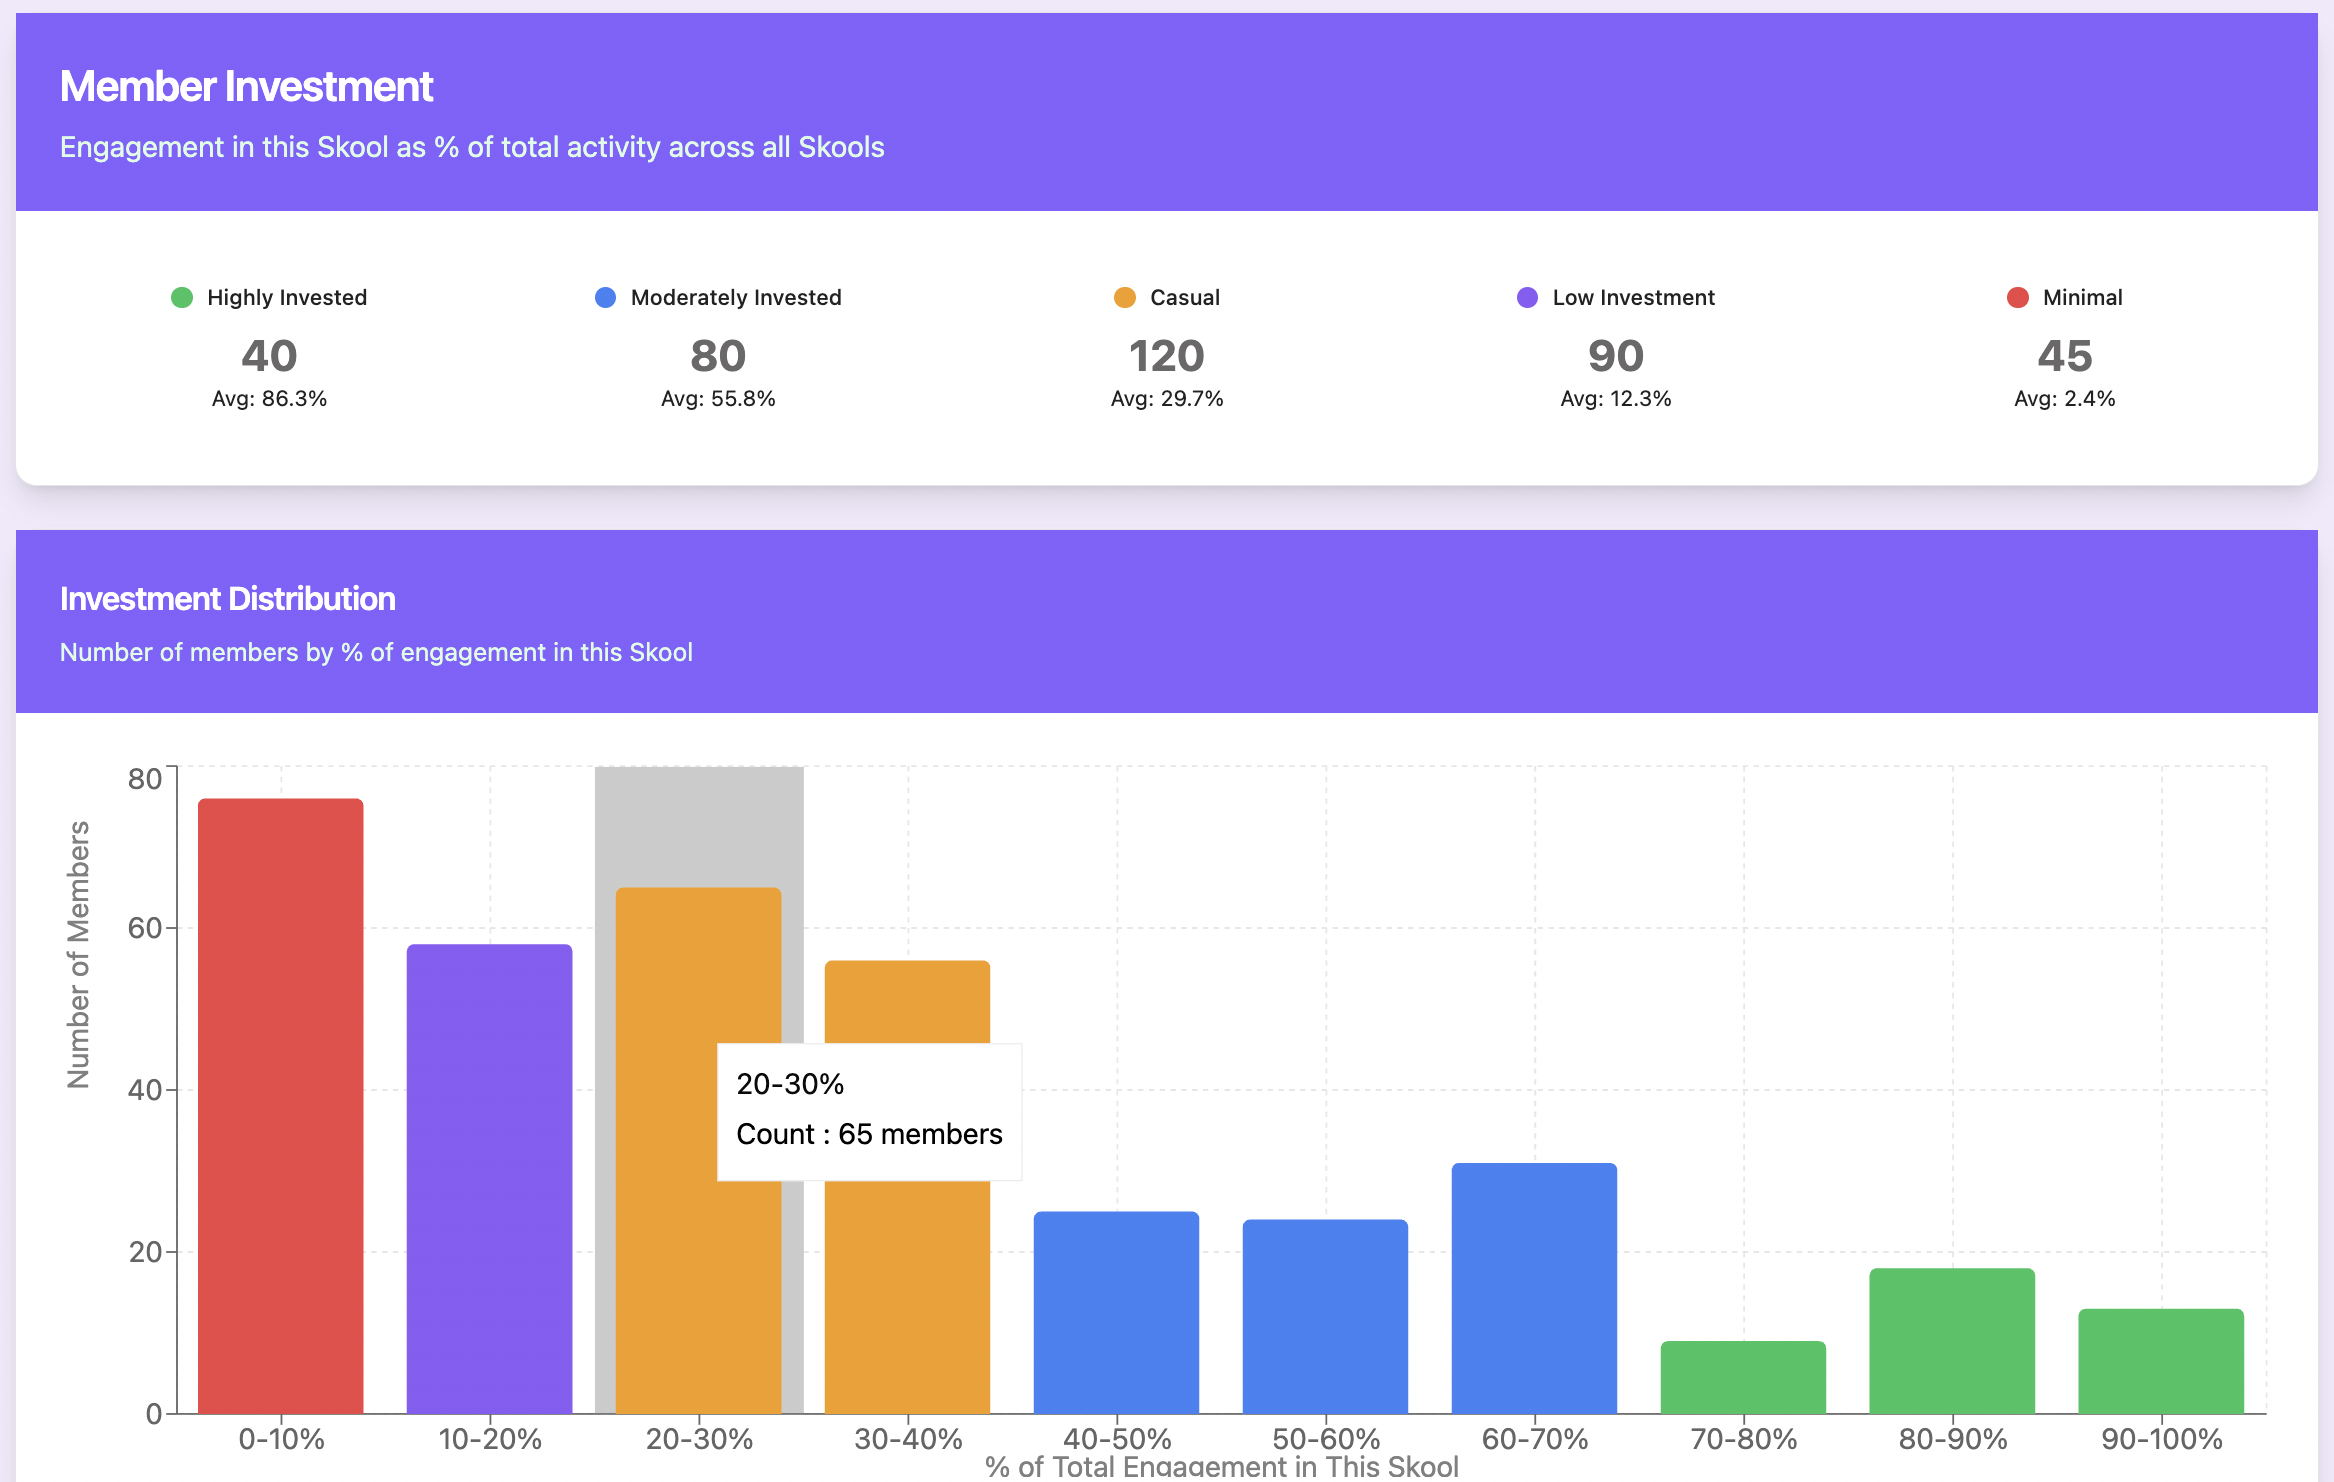
Task: Click the Casual count 120
Action: point(1166,356)
